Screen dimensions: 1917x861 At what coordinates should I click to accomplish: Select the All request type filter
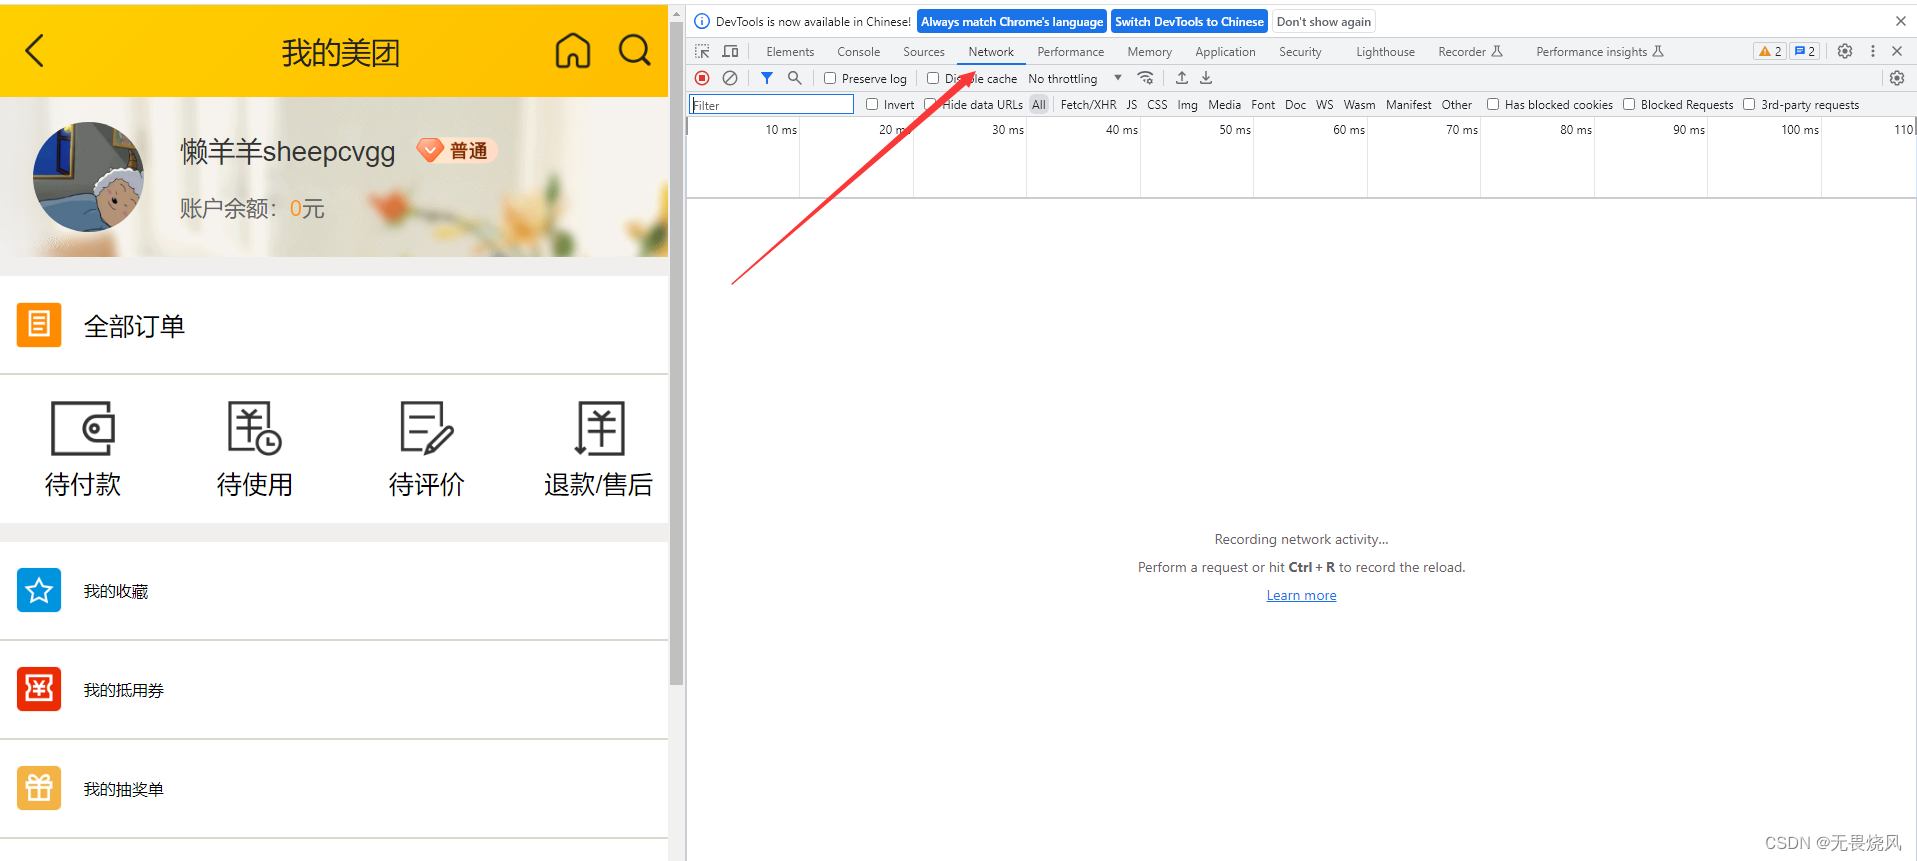1039,104
